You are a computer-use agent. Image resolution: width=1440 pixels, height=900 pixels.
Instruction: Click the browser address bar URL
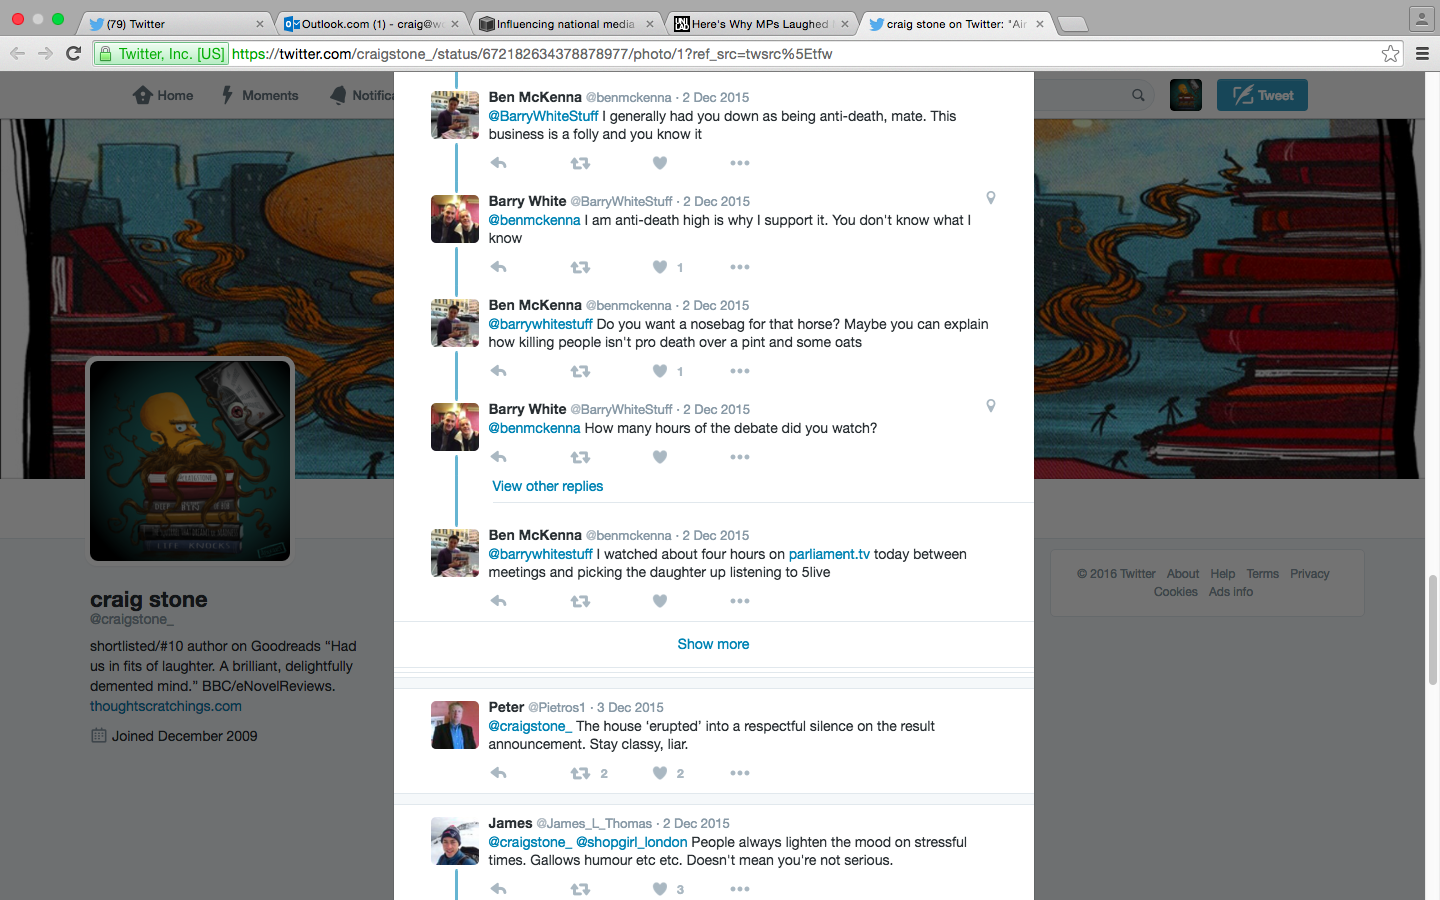[x=532, y=54]
